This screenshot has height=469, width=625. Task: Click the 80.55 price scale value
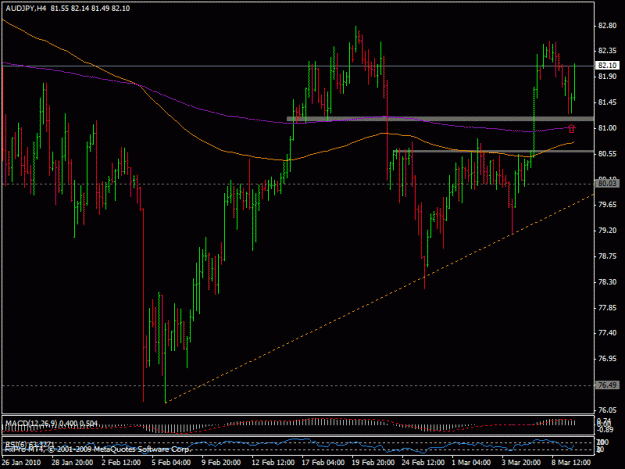607,154
